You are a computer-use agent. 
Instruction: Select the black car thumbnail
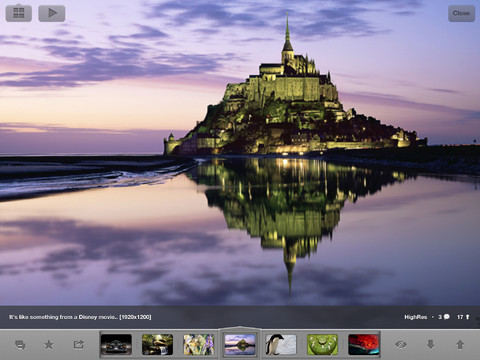116,344
